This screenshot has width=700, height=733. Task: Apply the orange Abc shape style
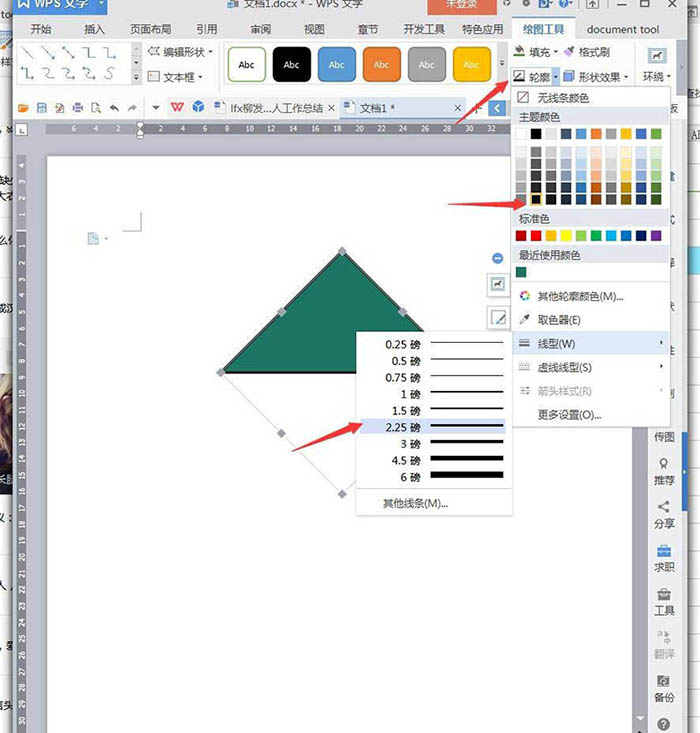pos(381,64)
